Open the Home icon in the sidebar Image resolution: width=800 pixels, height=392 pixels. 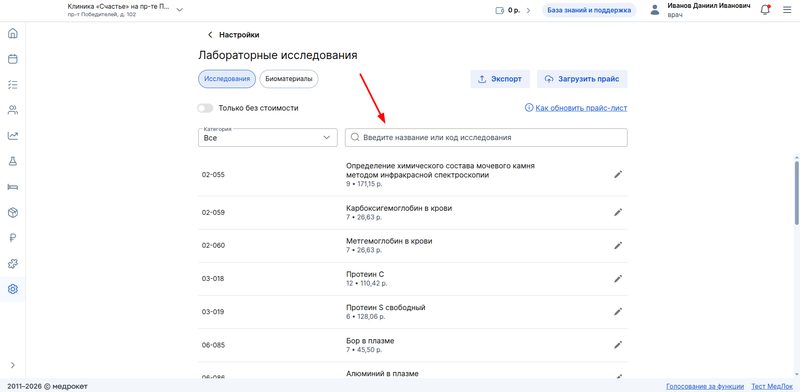coord(13,34)
